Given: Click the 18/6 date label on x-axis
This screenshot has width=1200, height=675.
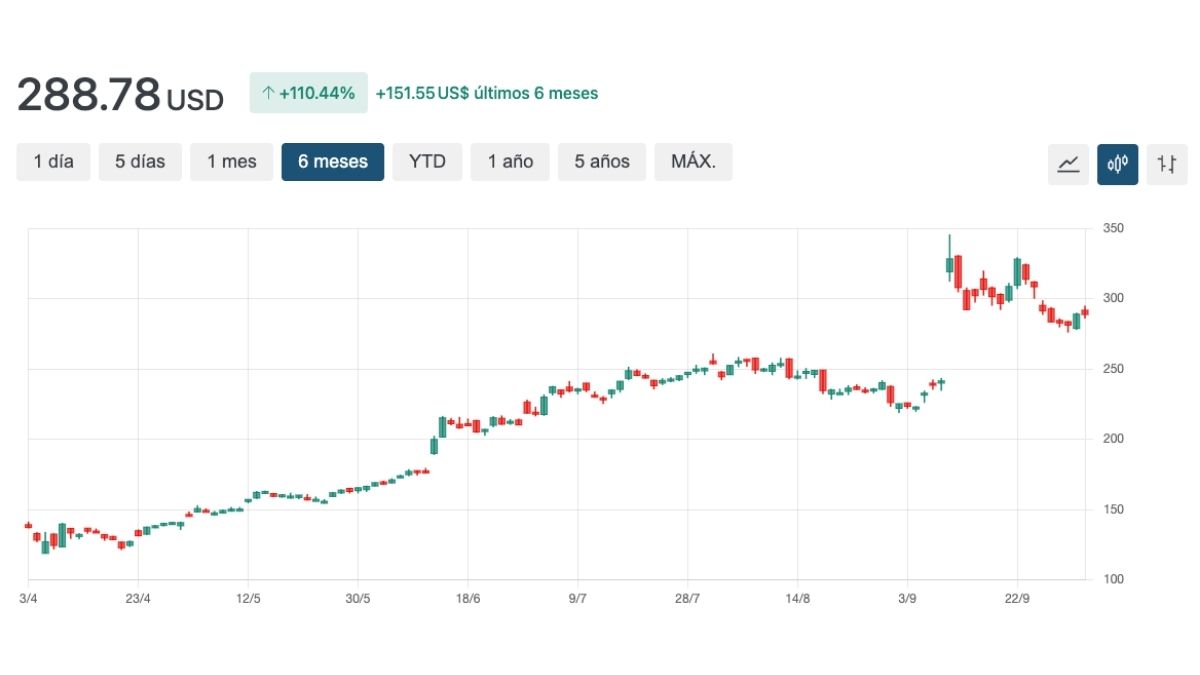Looking at the screenshot, I should (468, 598).
